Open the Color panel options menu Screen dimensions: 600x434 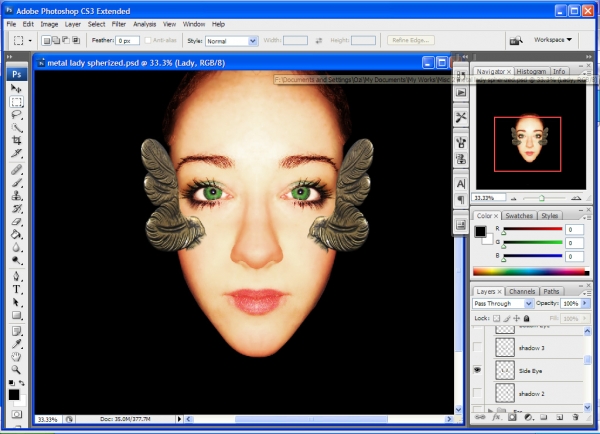pos(587,217)
